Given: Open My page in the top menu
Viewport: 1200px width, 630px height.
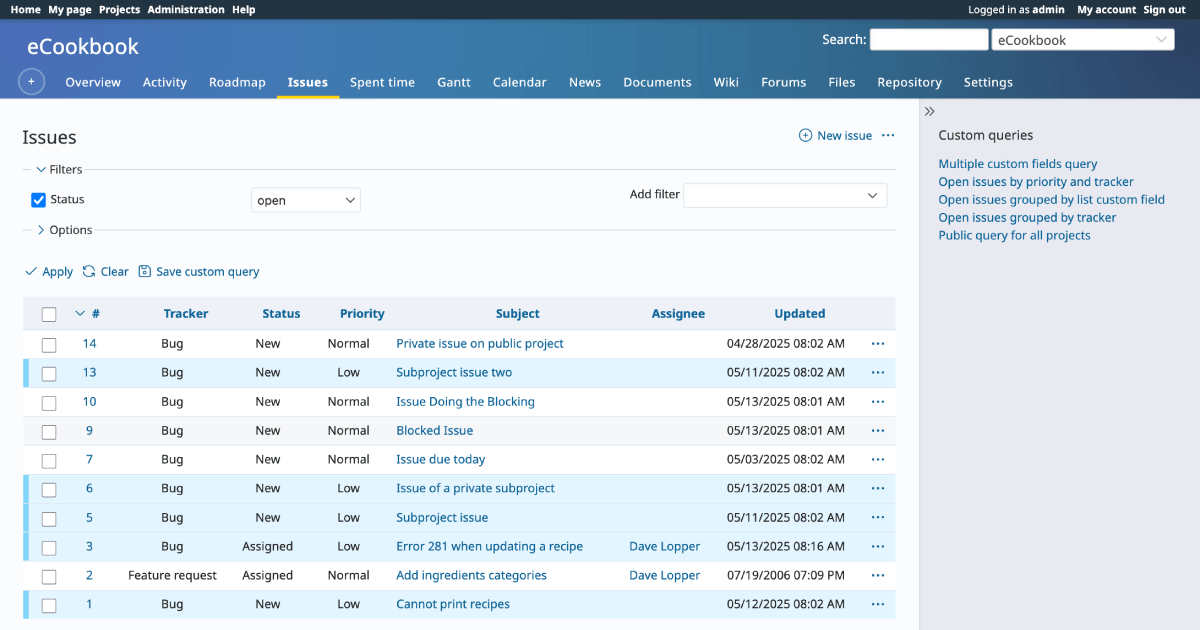Looking at the screenshot, I should click(70, 9).
